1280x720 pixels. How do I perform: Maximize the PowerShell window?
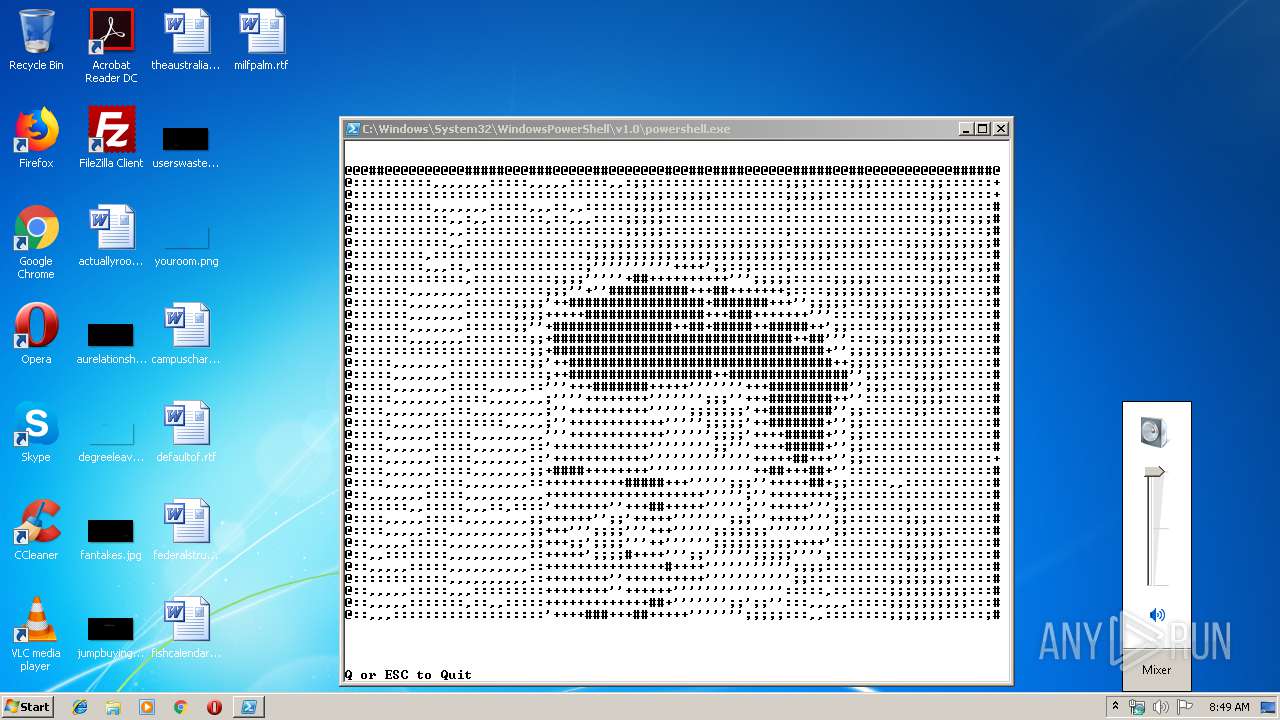click(983, 129)
